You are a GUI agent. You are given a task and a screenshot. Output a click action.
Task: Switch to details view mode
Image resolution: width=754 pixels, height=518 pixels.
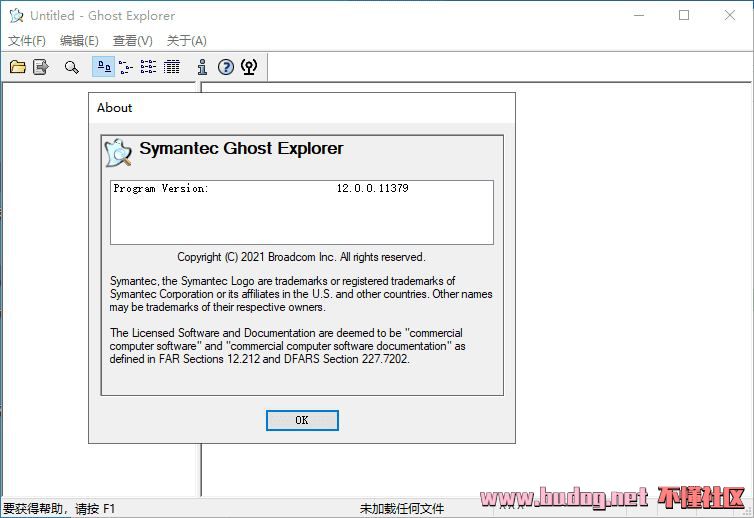pos(172,67)
